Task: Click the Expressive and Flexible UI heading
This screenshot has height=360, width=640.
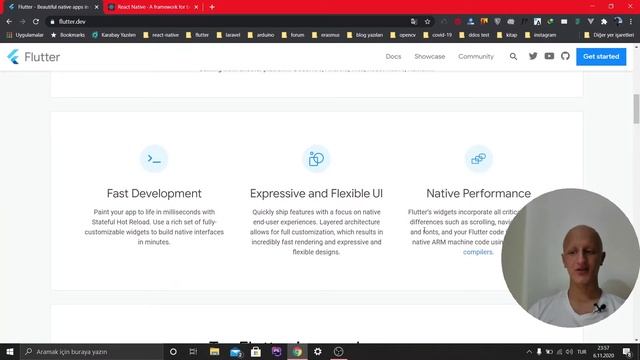Action: point(316,193)
